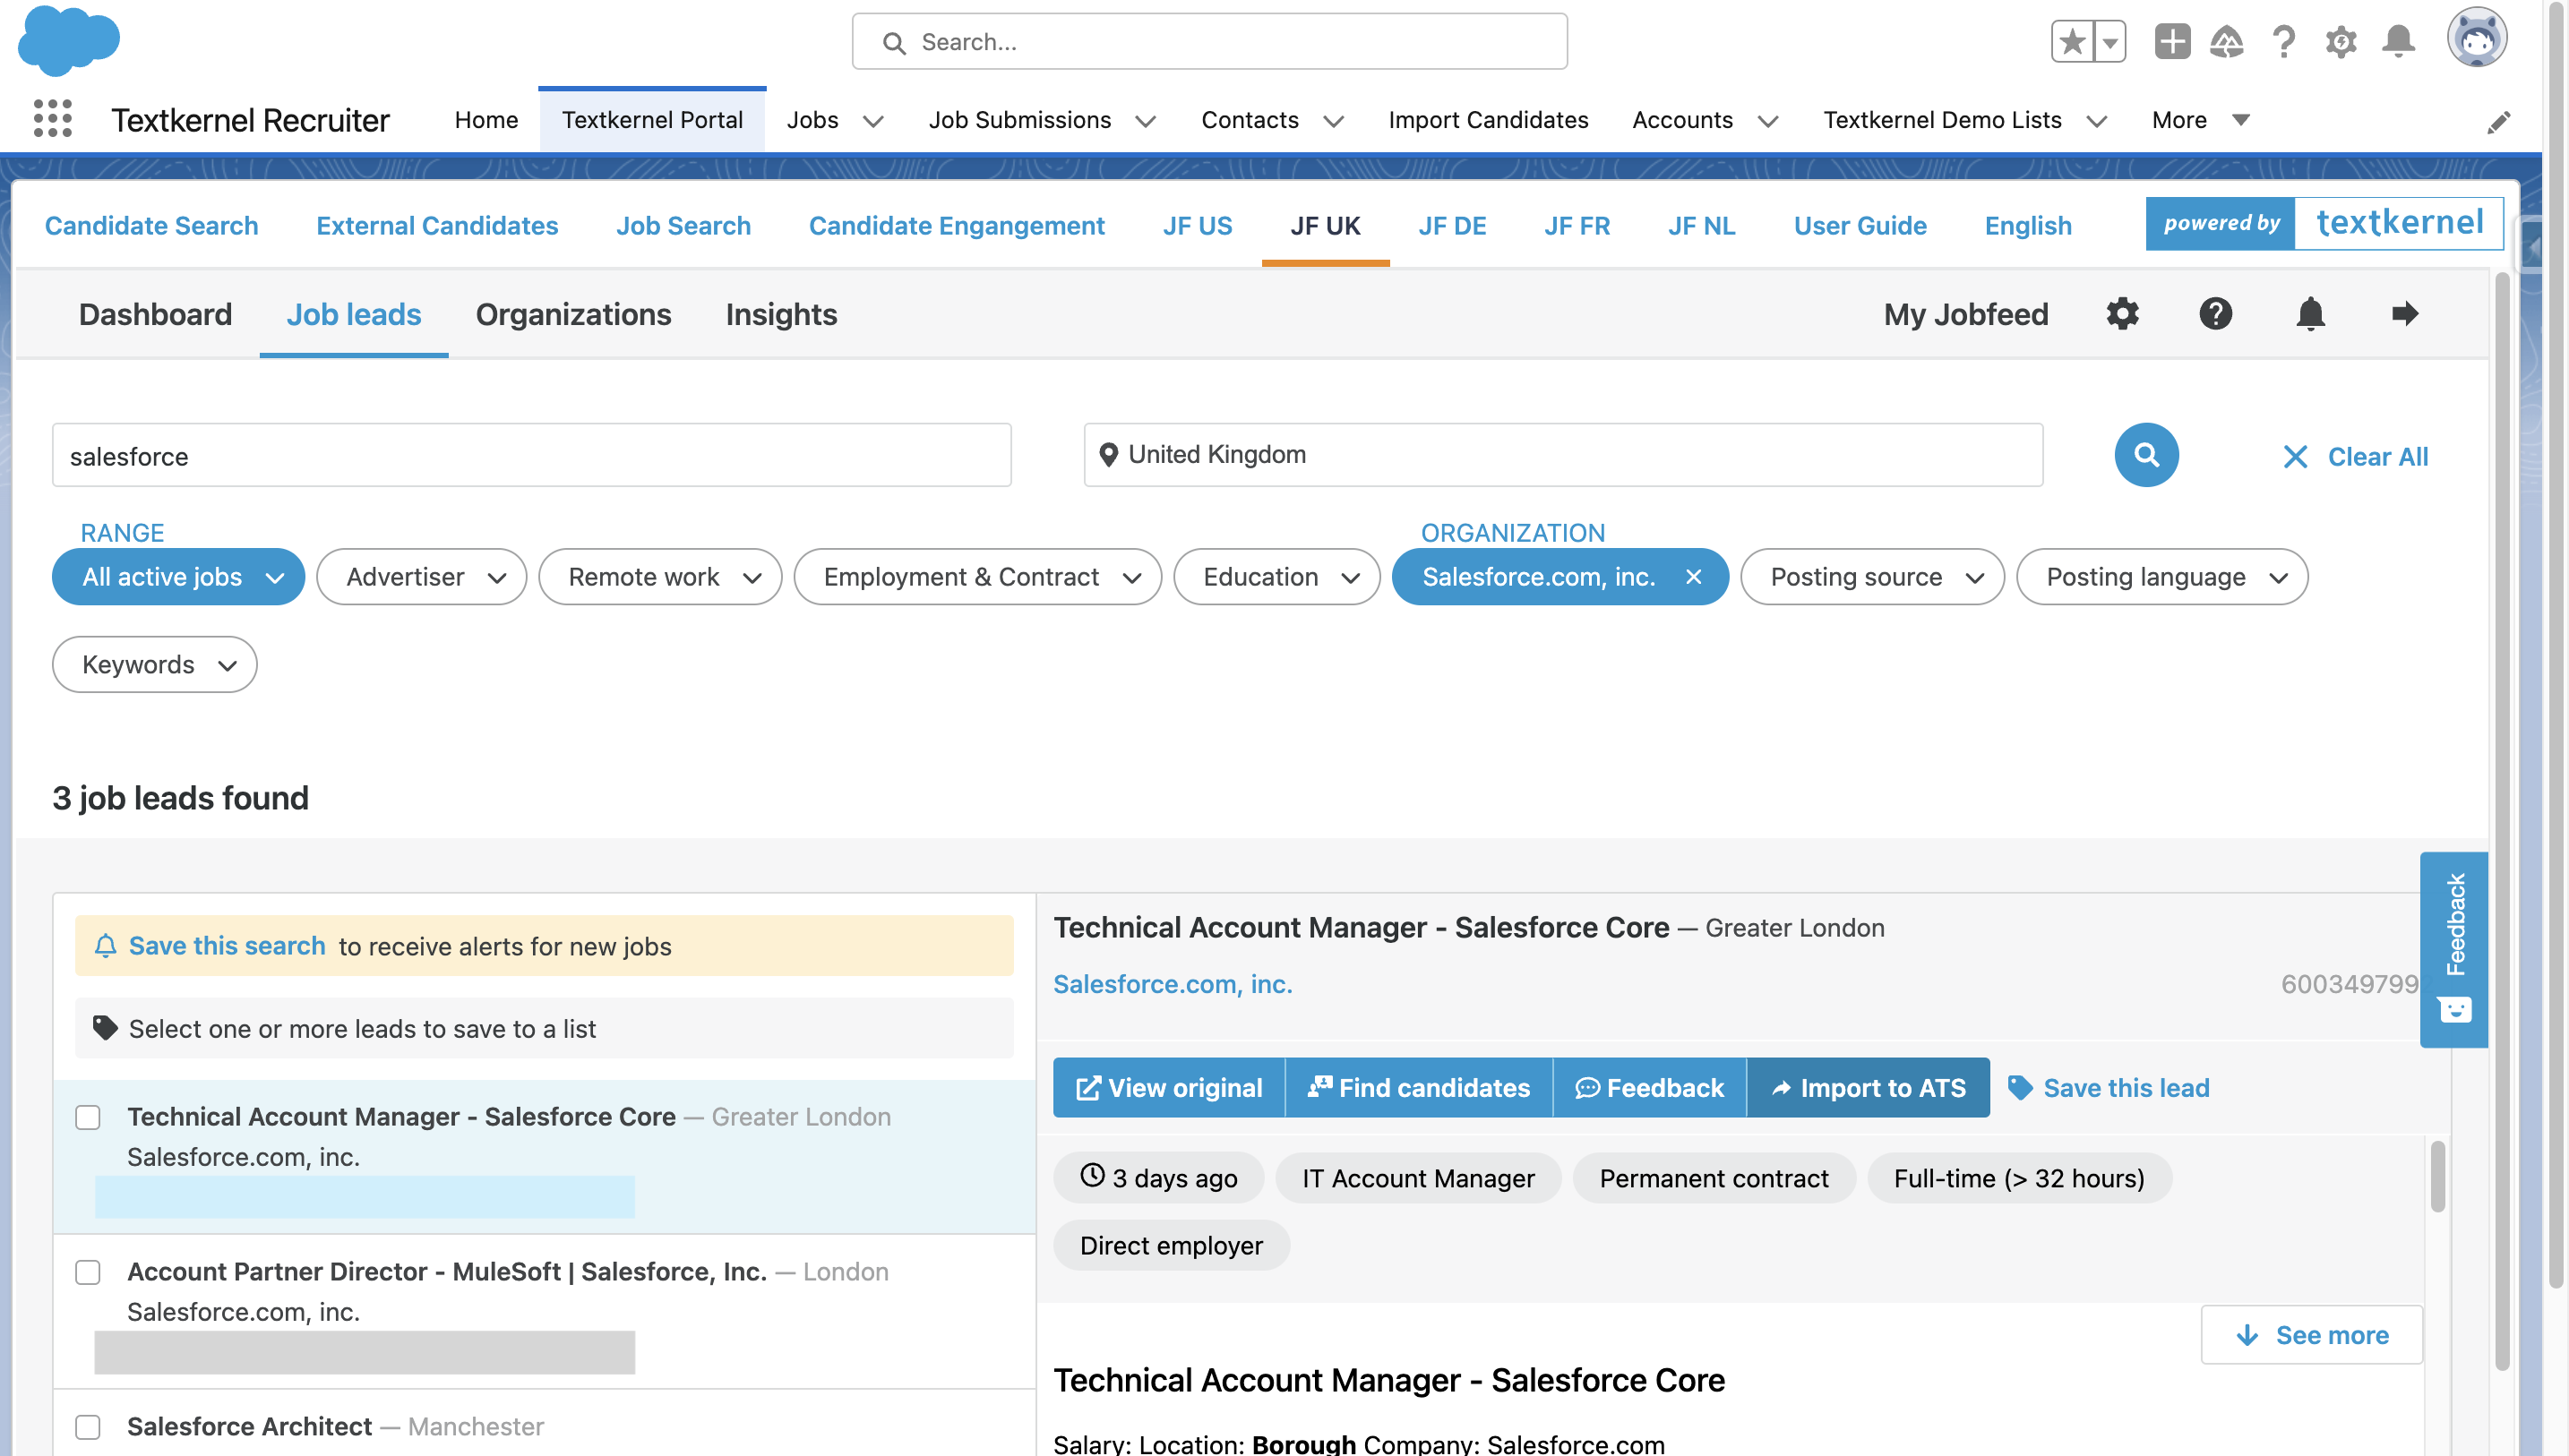Switch portal language via English
This screenshot has width=2569, height=1456.
point(2027,226)
